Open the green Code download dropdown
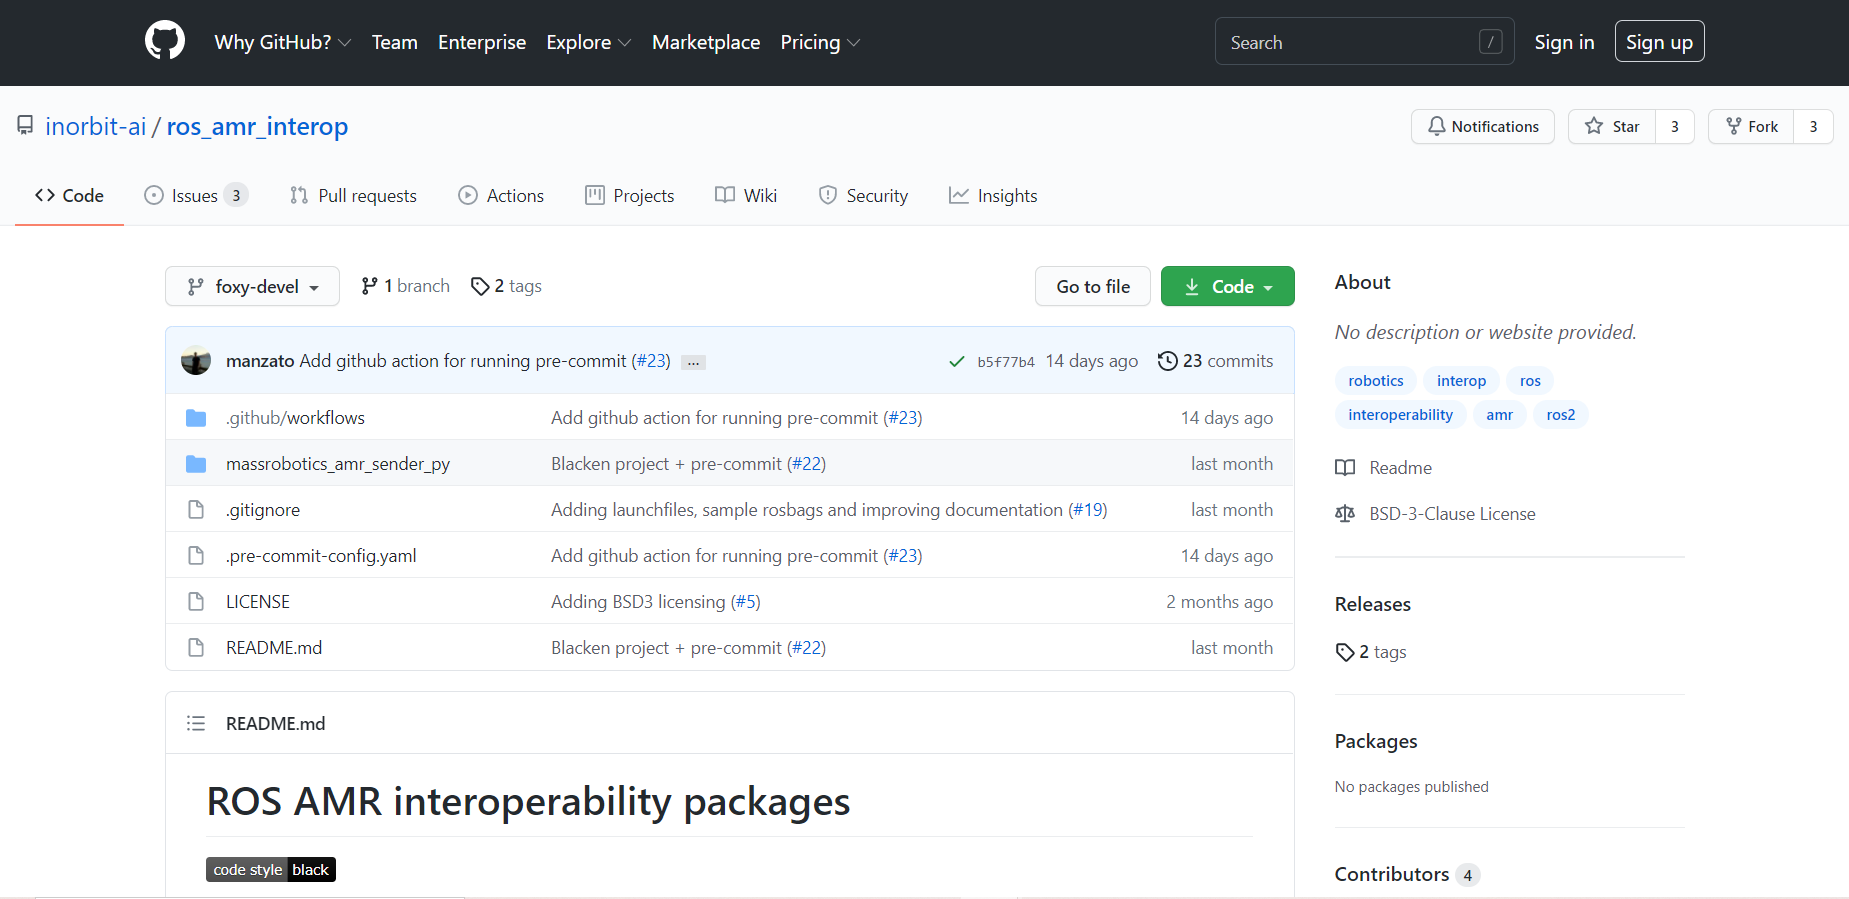This screenshot has width=1849, height=899. point(1227,287)
